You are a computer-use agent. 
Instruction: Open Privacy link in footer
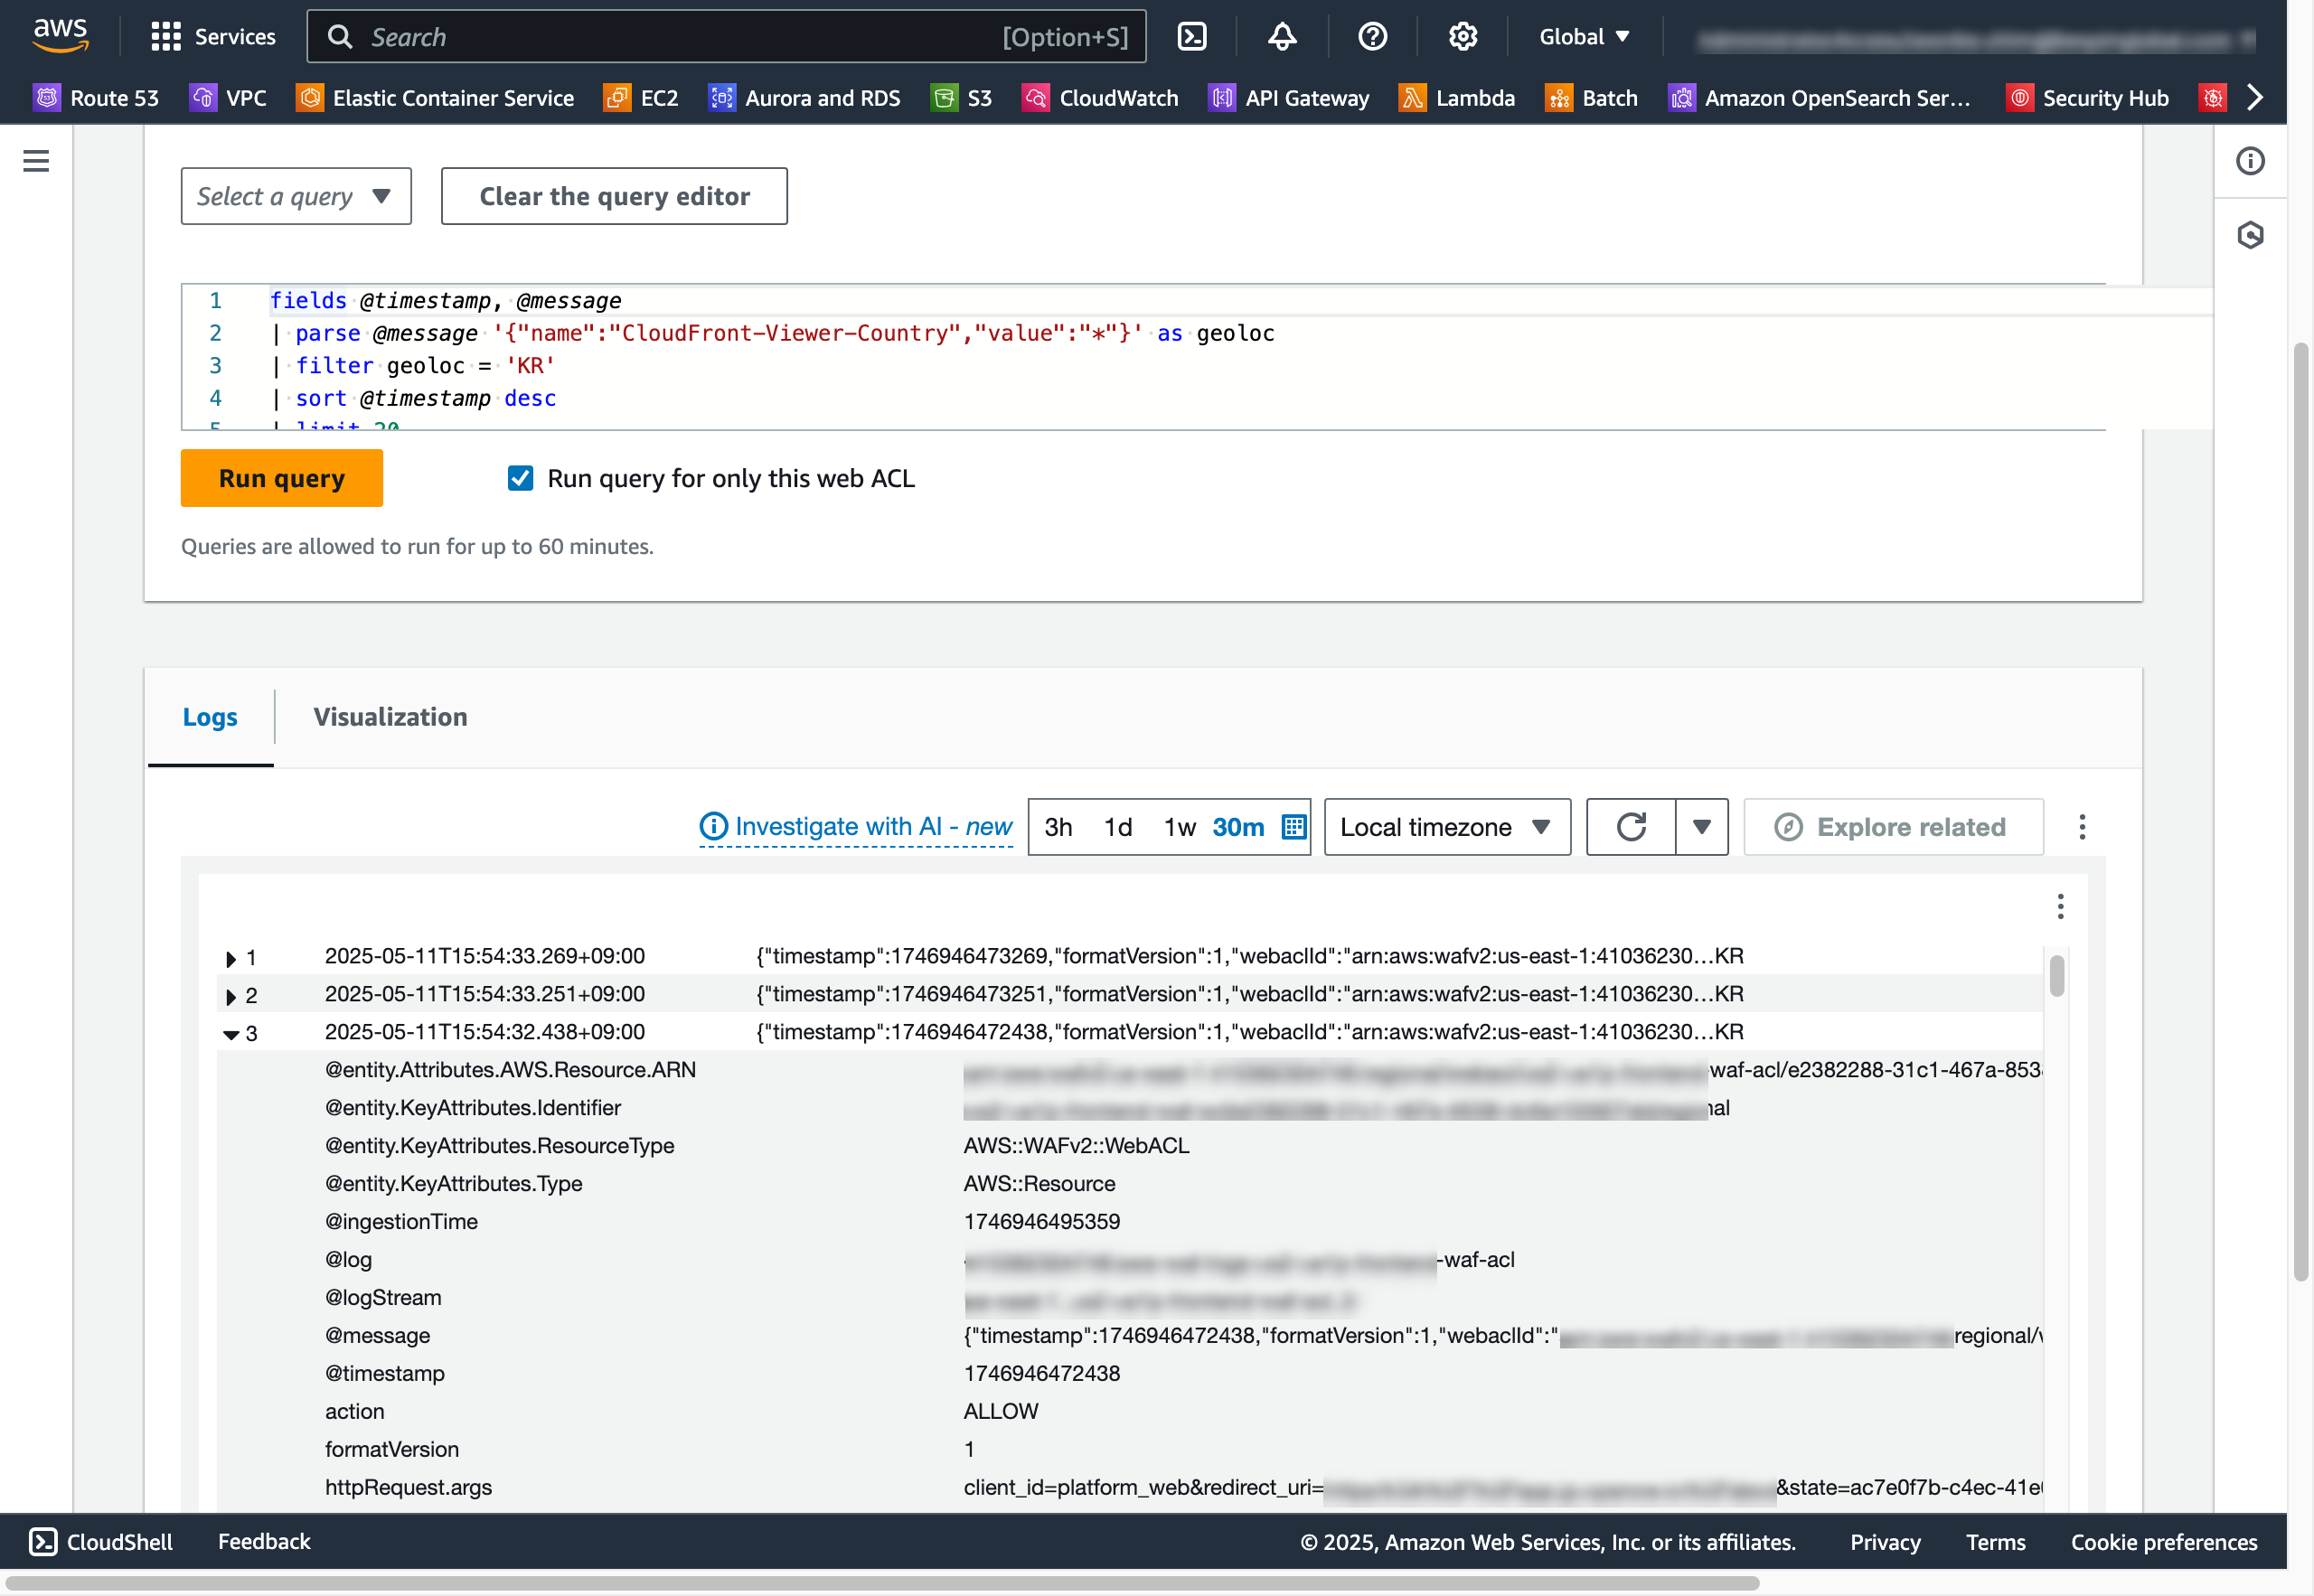(x=1885, y=1541)
